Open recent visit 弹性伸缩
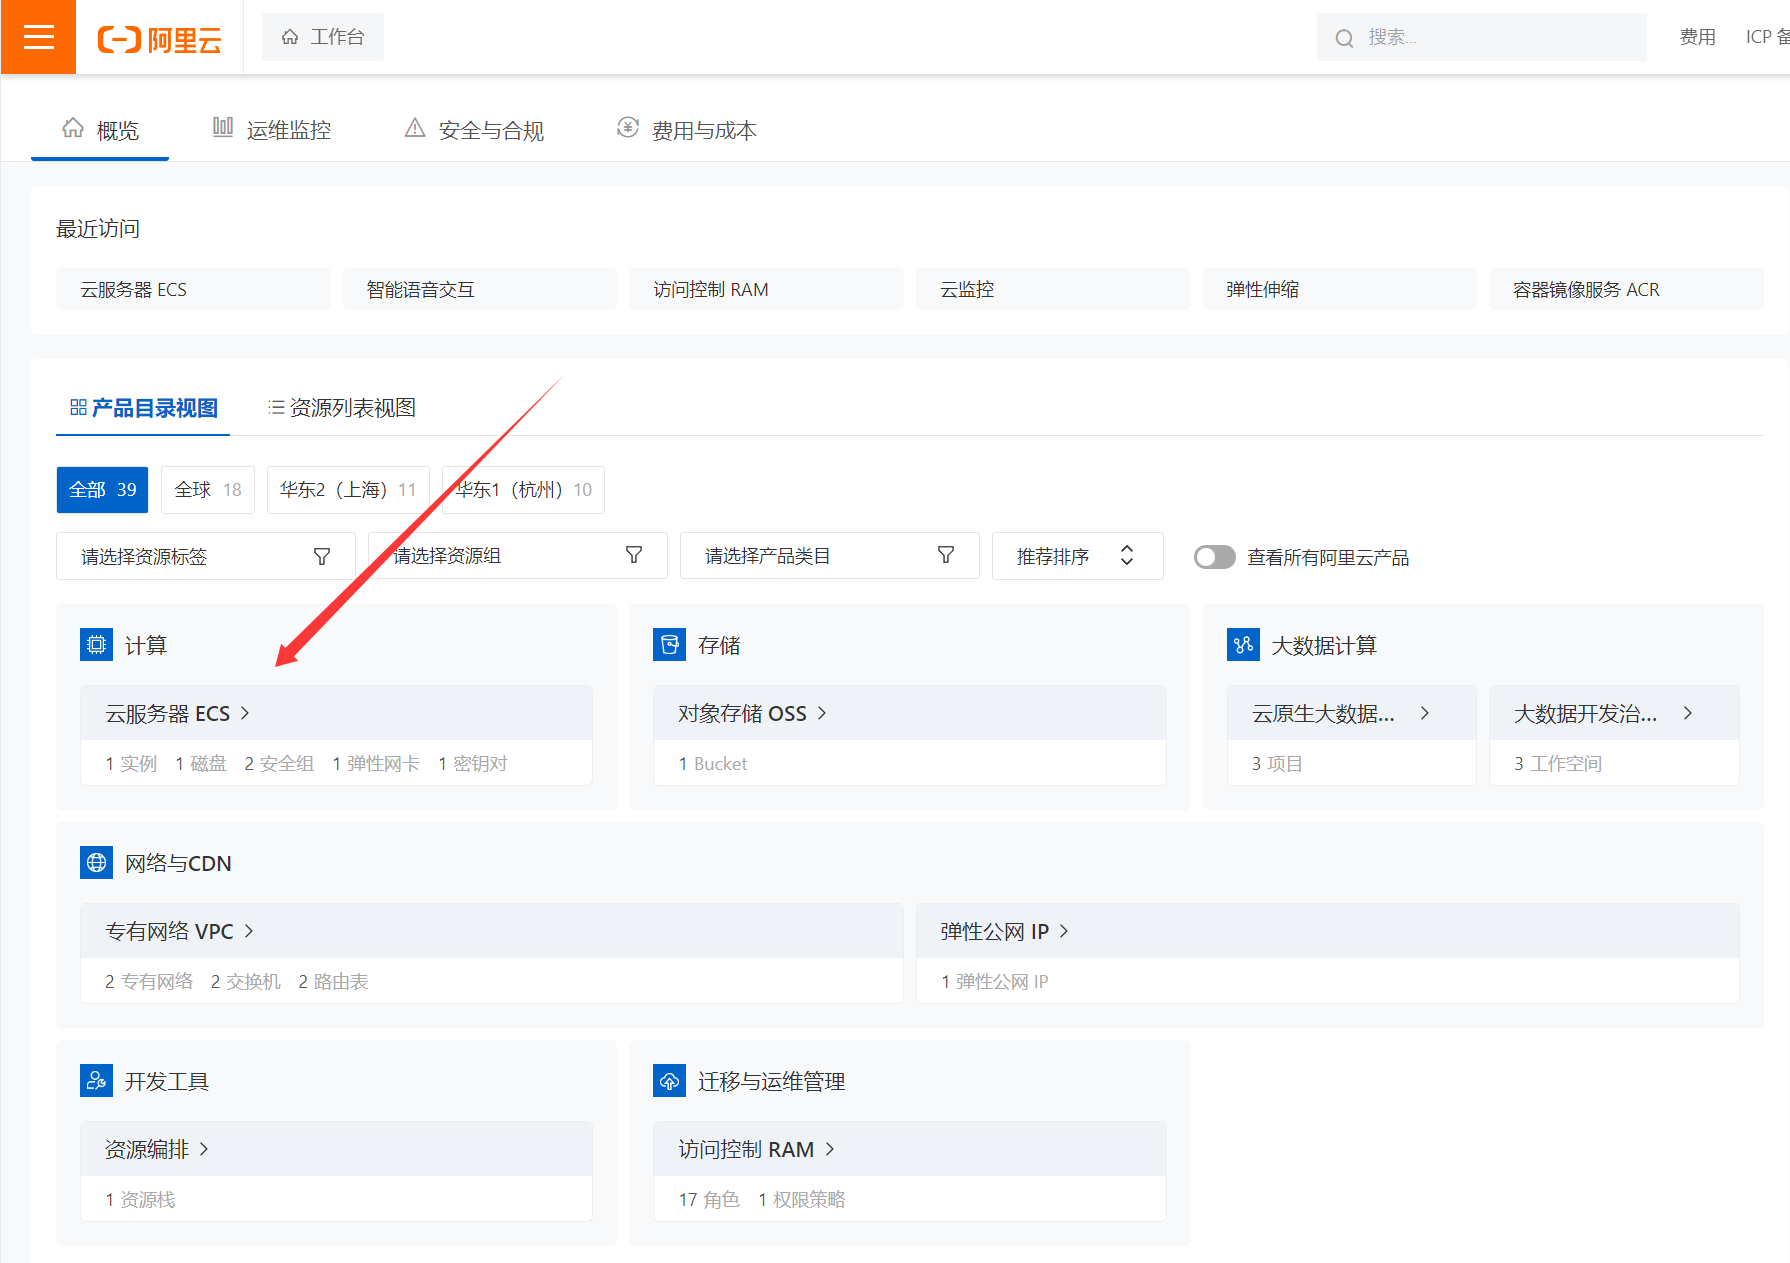This screenshot has height=1263, width=1790. [1339, 289]
